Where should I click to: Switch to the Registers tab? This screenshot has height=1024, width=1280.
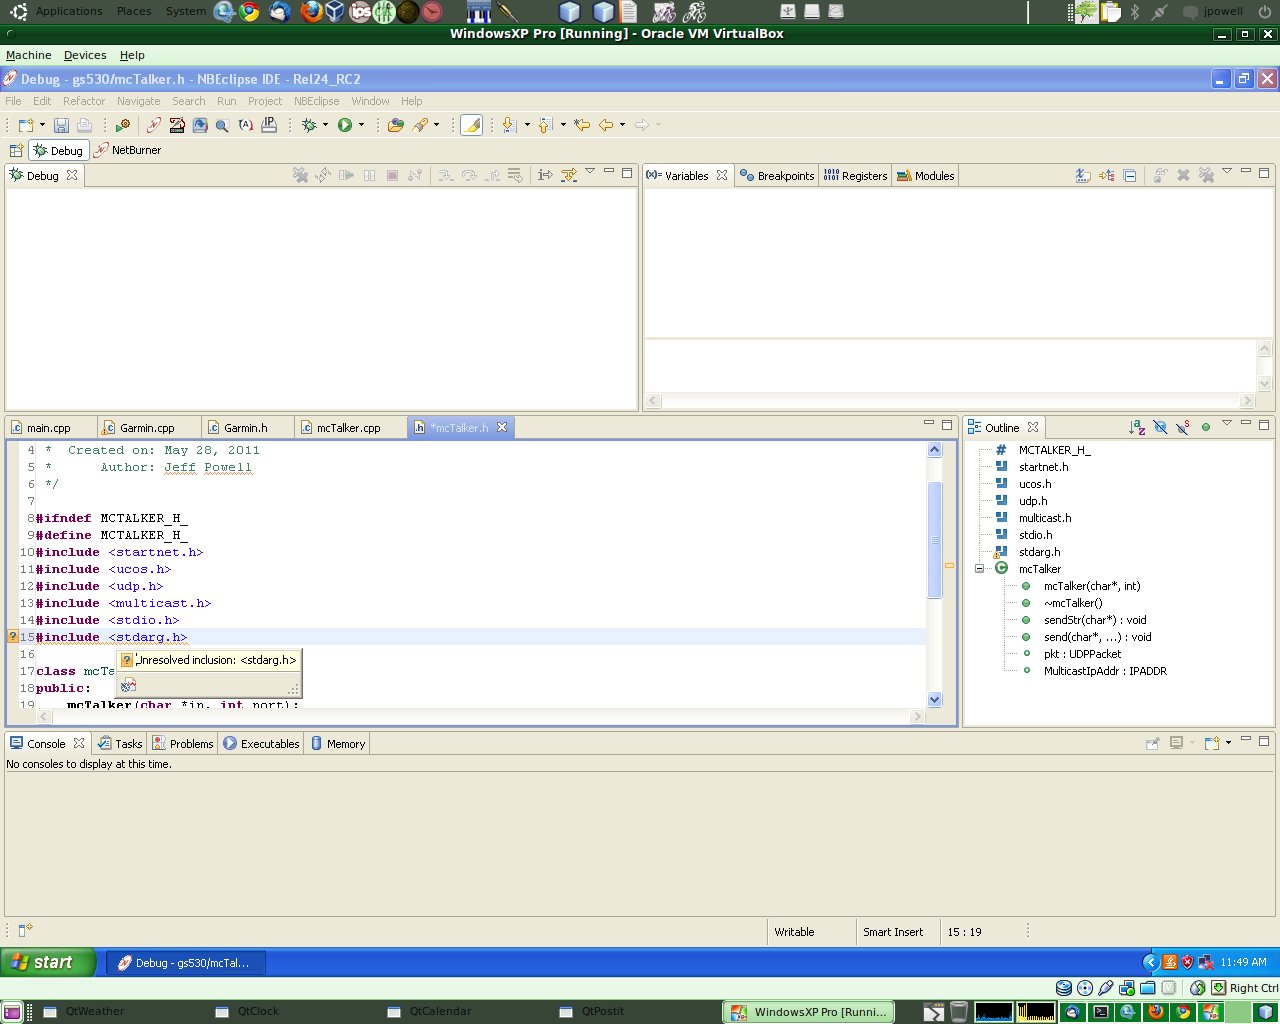click(x=855, y=175)
